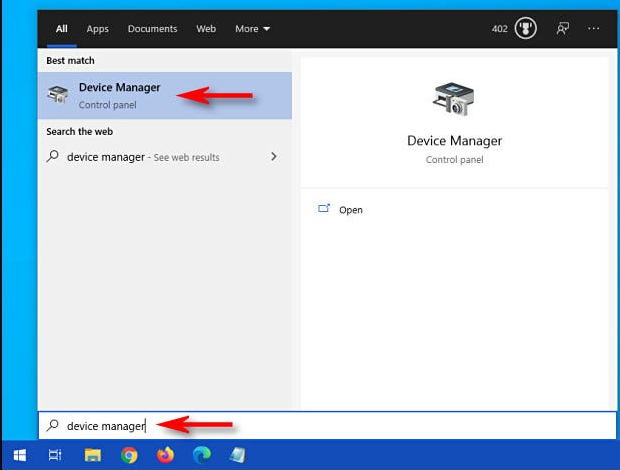620x470 pixels.
Task: Launch Firefox from taskbar
Action: pyautogui.click(x=165, y=455)
